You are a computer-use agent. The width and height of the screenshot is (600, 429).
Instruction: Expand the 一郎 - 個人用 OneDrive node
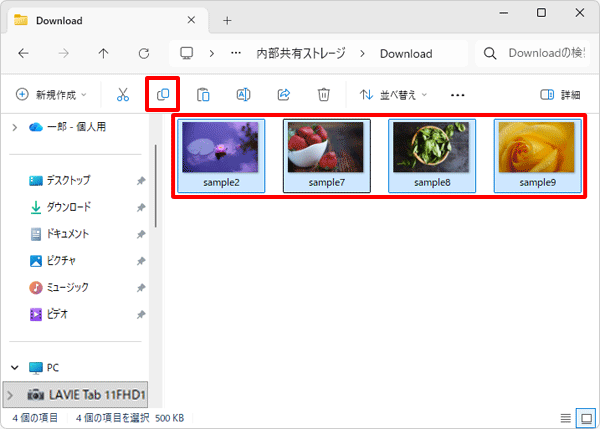click(x=15, y=127)
